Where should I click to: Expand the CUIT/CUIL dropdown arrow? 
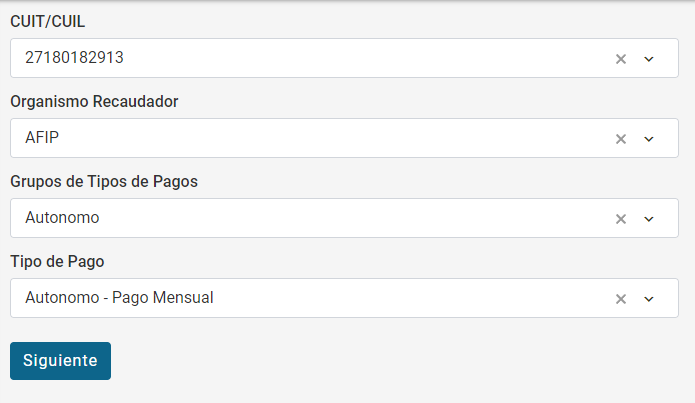click(648, 59)
